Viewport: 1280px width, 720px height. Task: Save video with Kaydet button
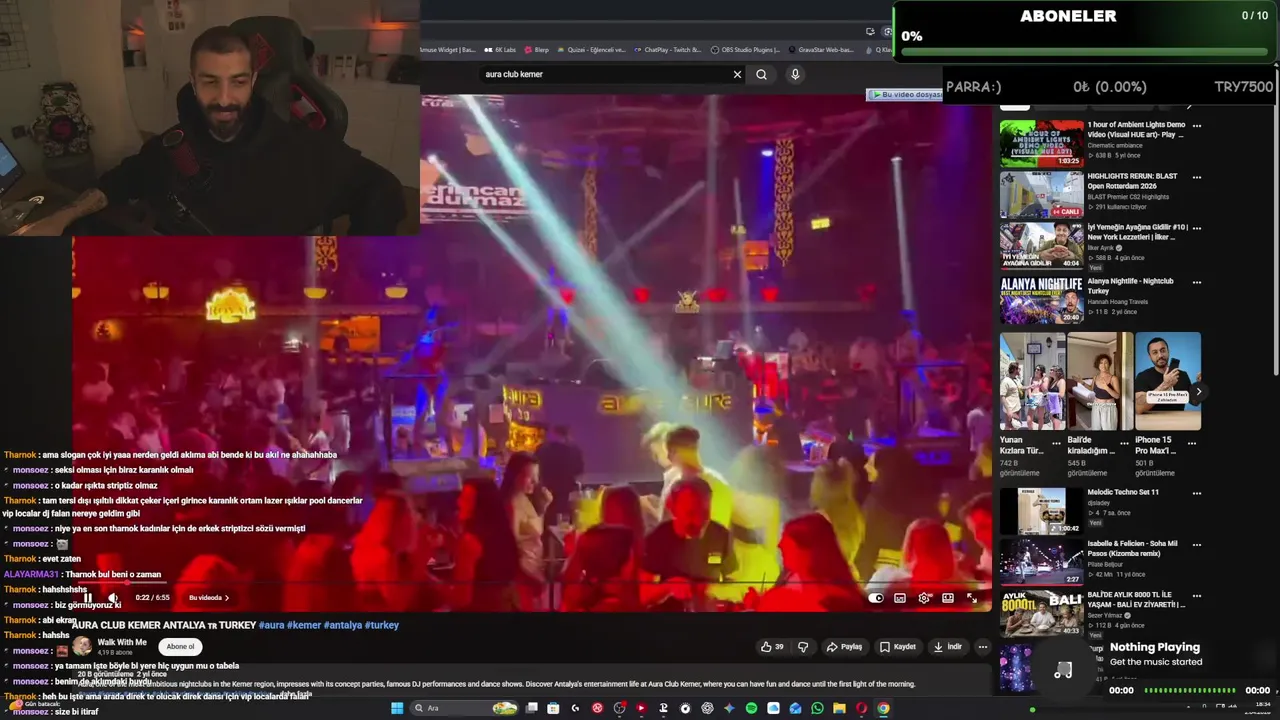[897, 647]
